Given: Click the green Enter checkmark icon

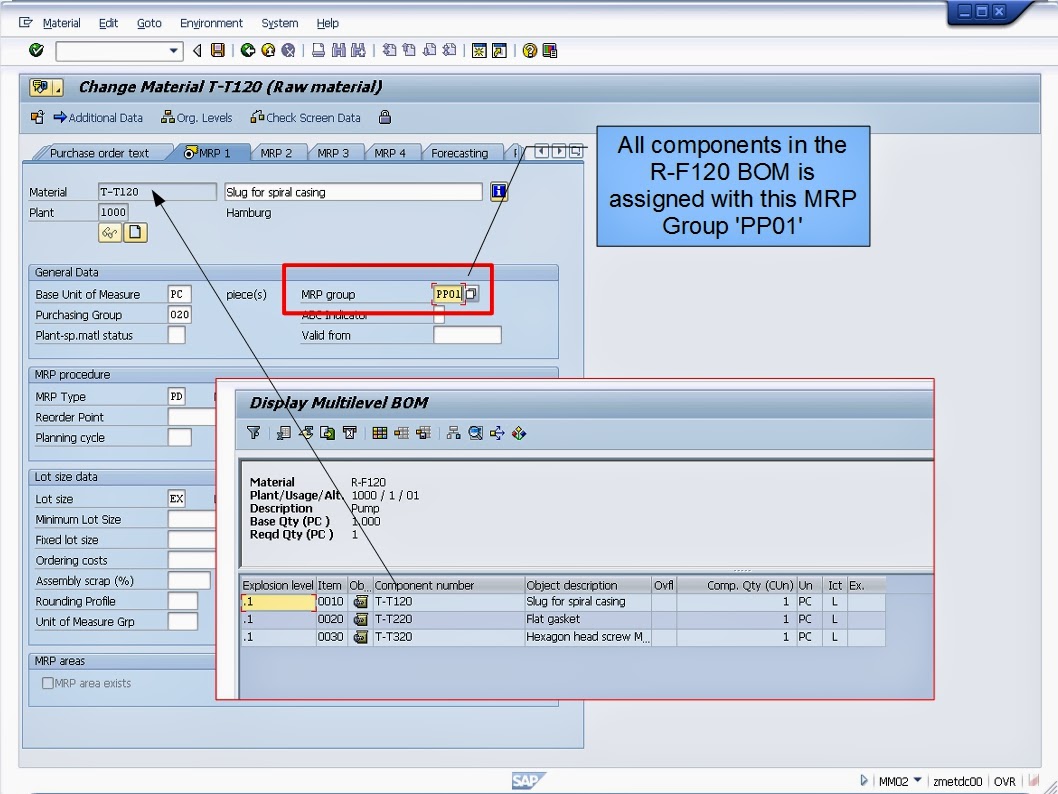Looking at the screenshot, I should coord(36,51).
